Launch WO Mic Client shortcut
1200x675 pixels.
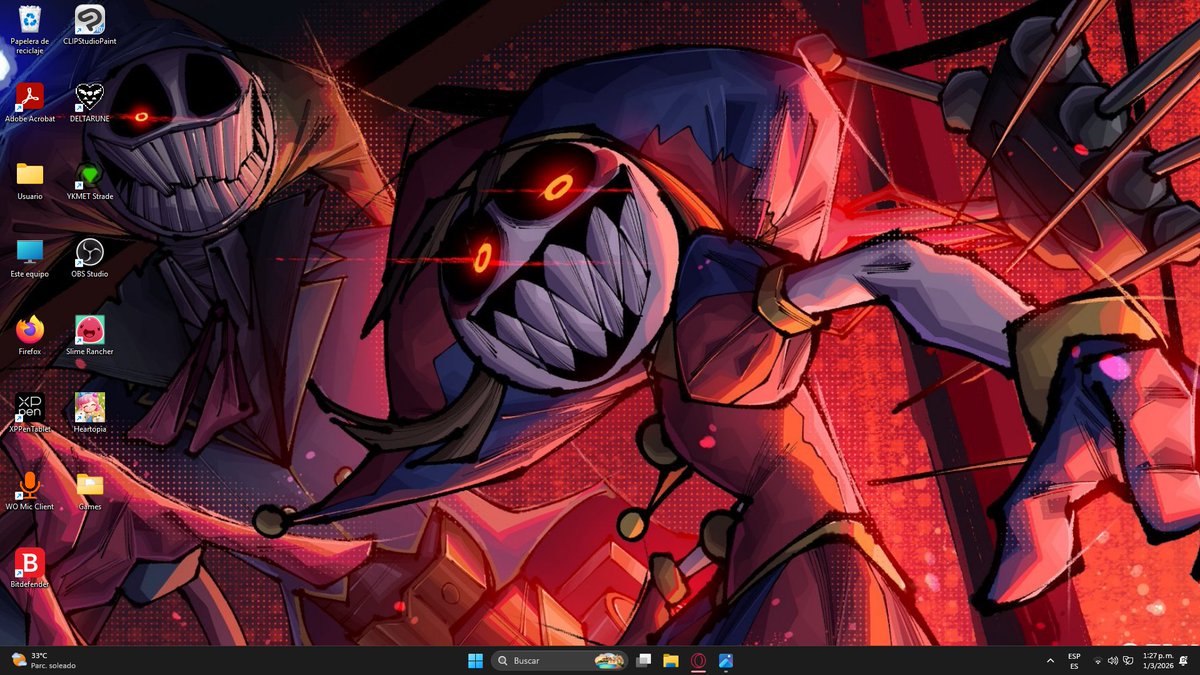(x=30, y=490)
